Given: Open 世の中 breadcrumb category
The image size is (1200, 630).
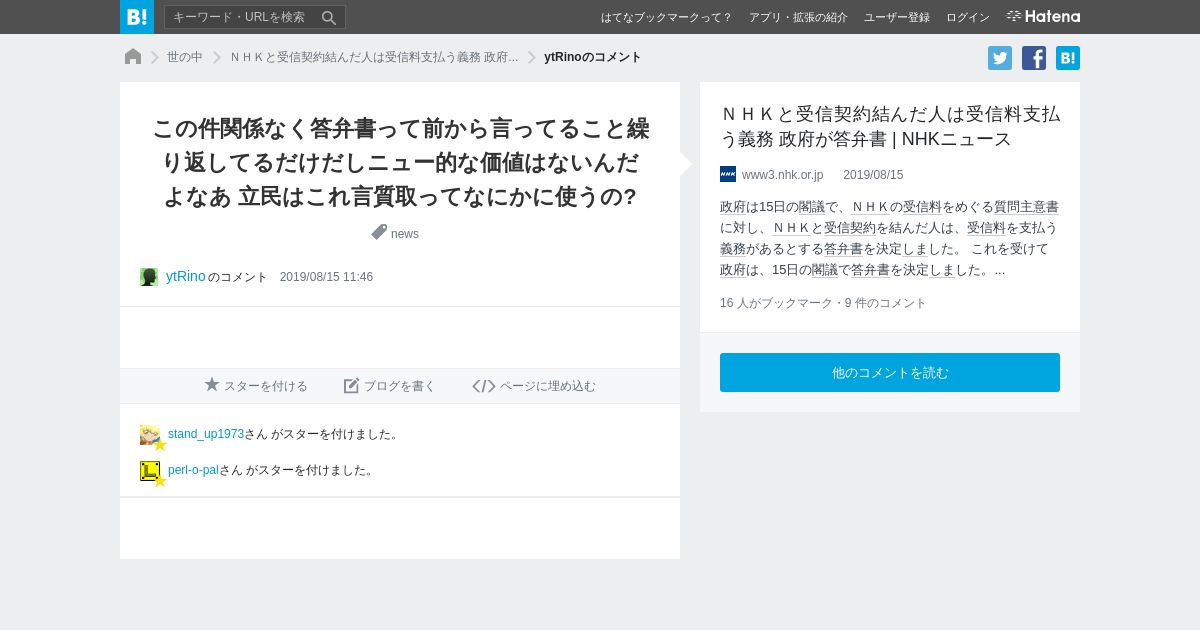Looking at the screenshot, I should pyautogui.click(x=185, y=57).
